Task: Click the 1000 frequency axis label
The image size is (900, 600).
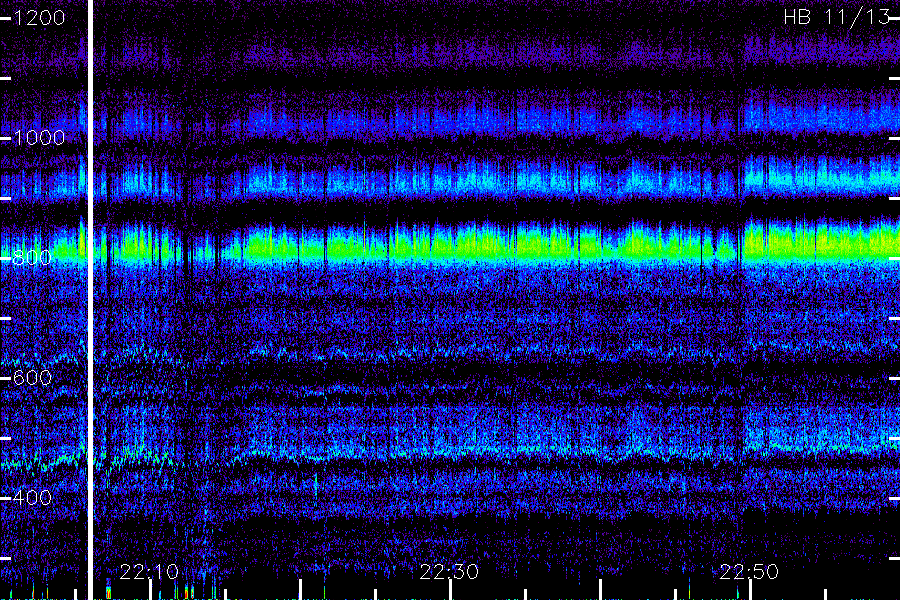Action: tap(39, 138)
